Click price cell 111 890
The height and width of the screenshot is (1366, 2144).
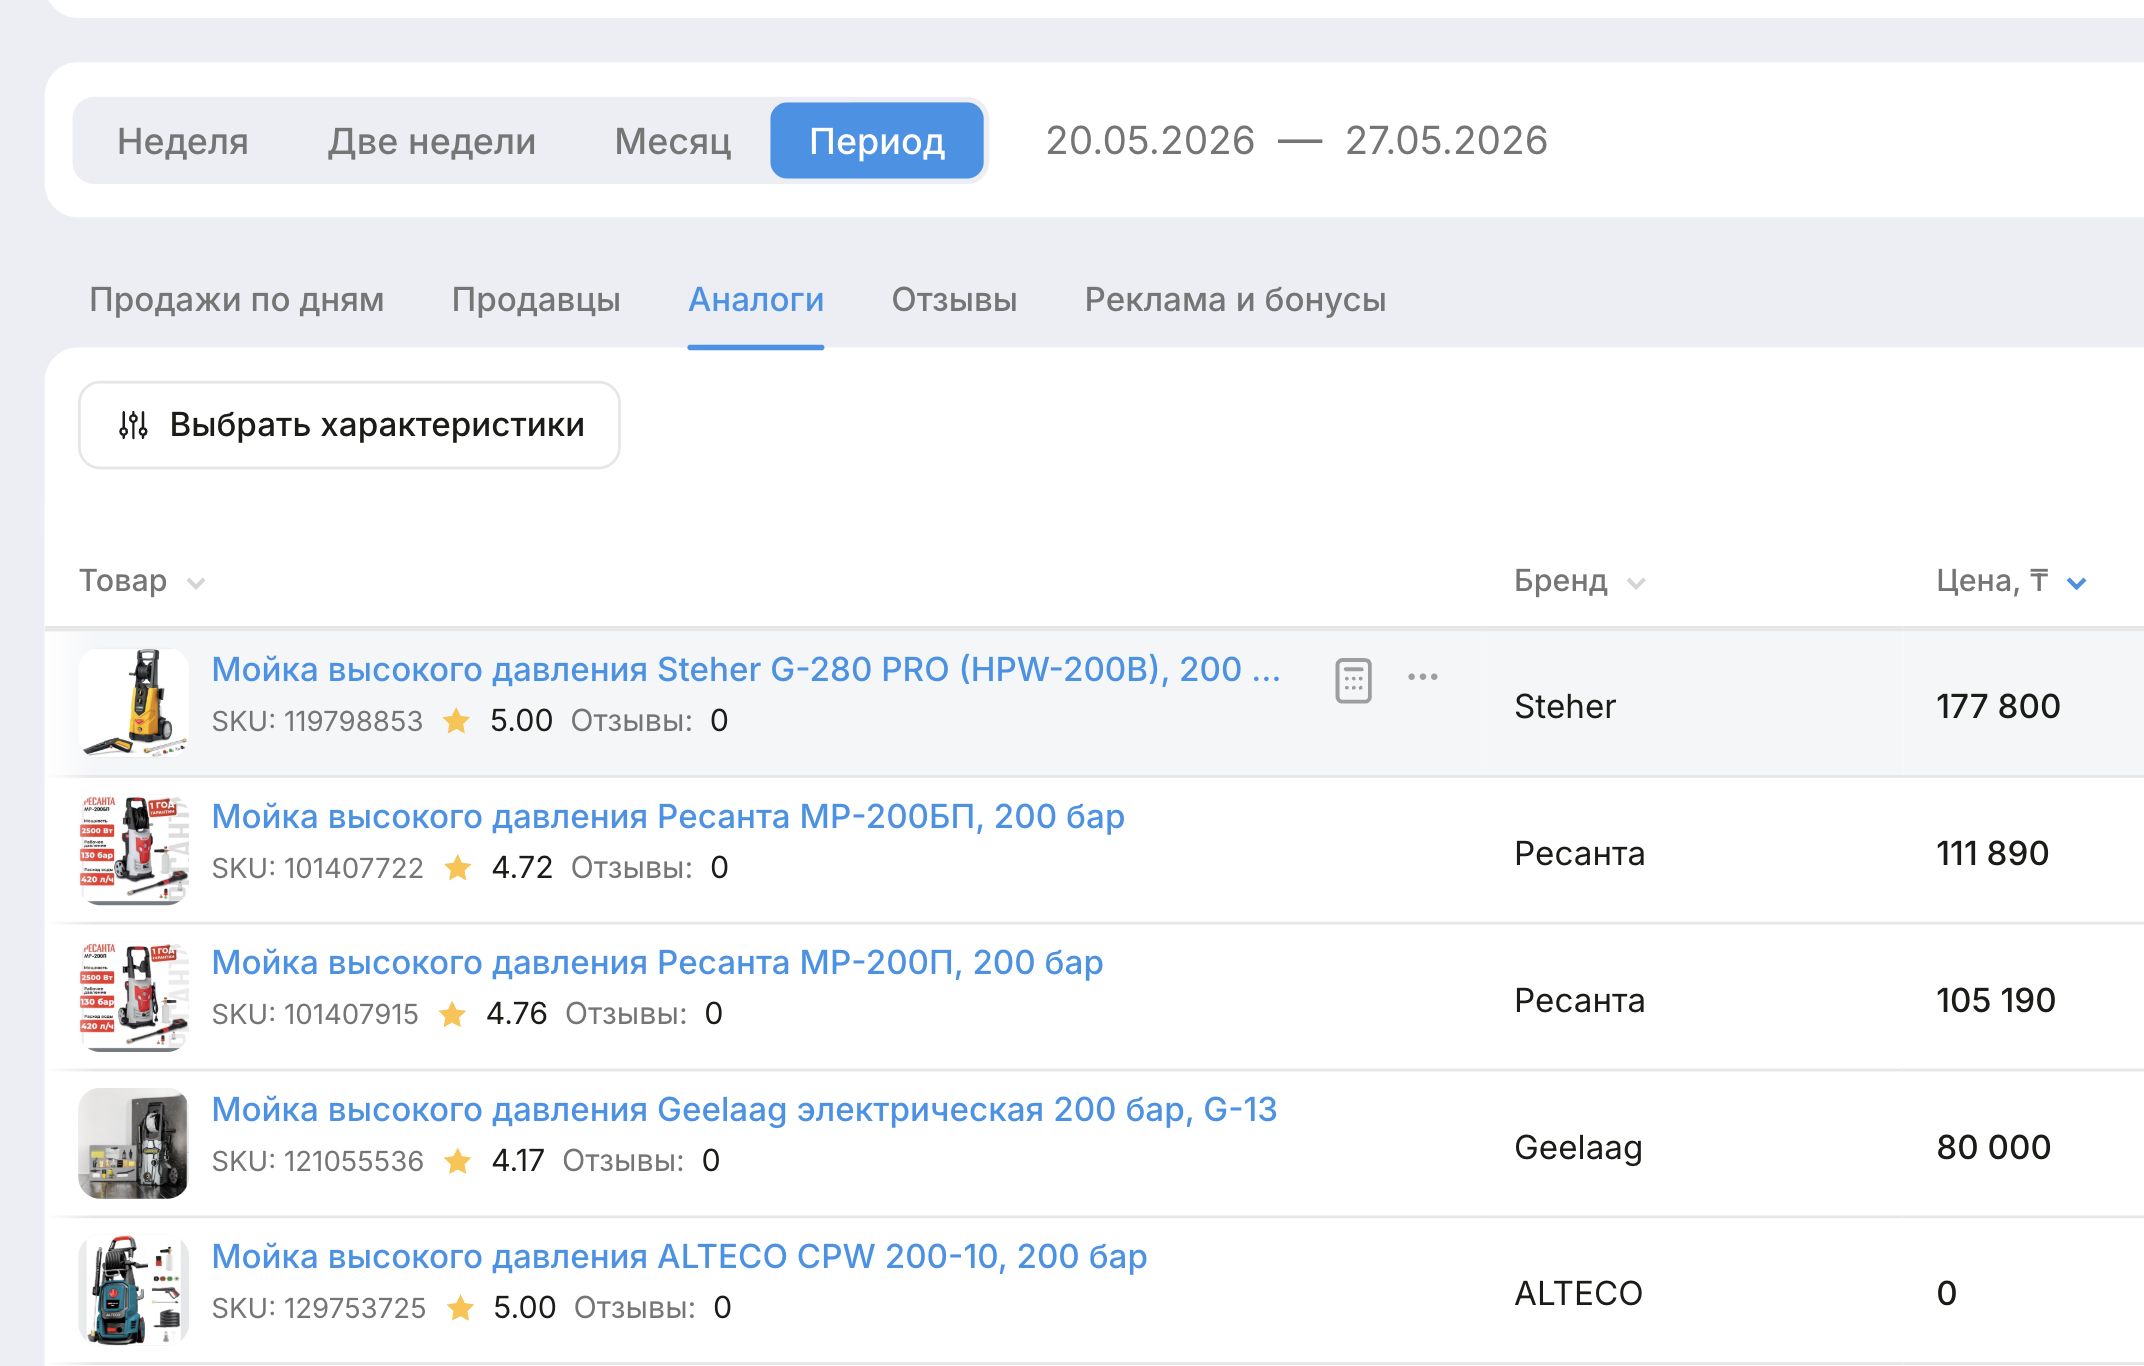(x=1992, y=853)
